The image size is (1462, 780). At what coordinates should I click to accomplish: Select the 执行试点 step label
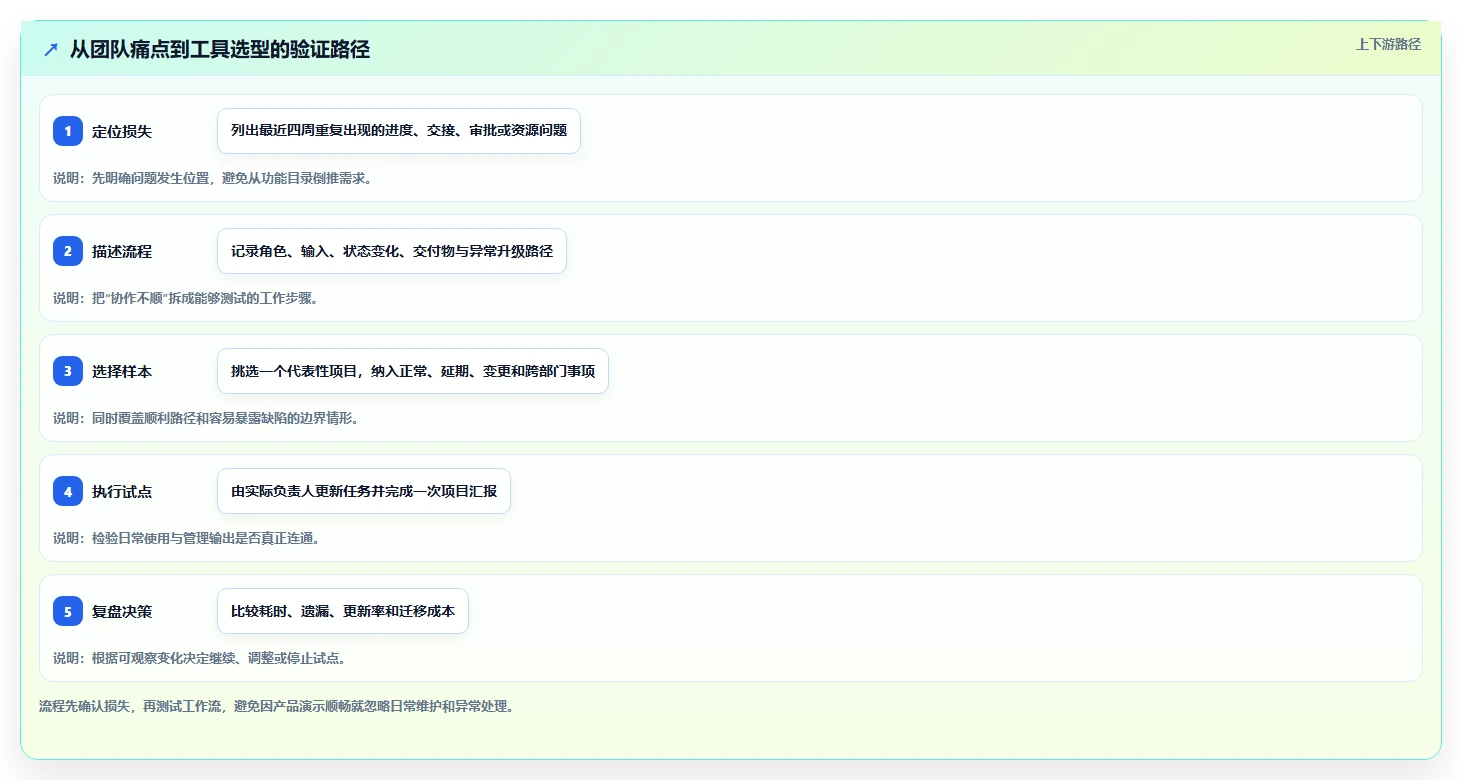[x=122, y=491]
